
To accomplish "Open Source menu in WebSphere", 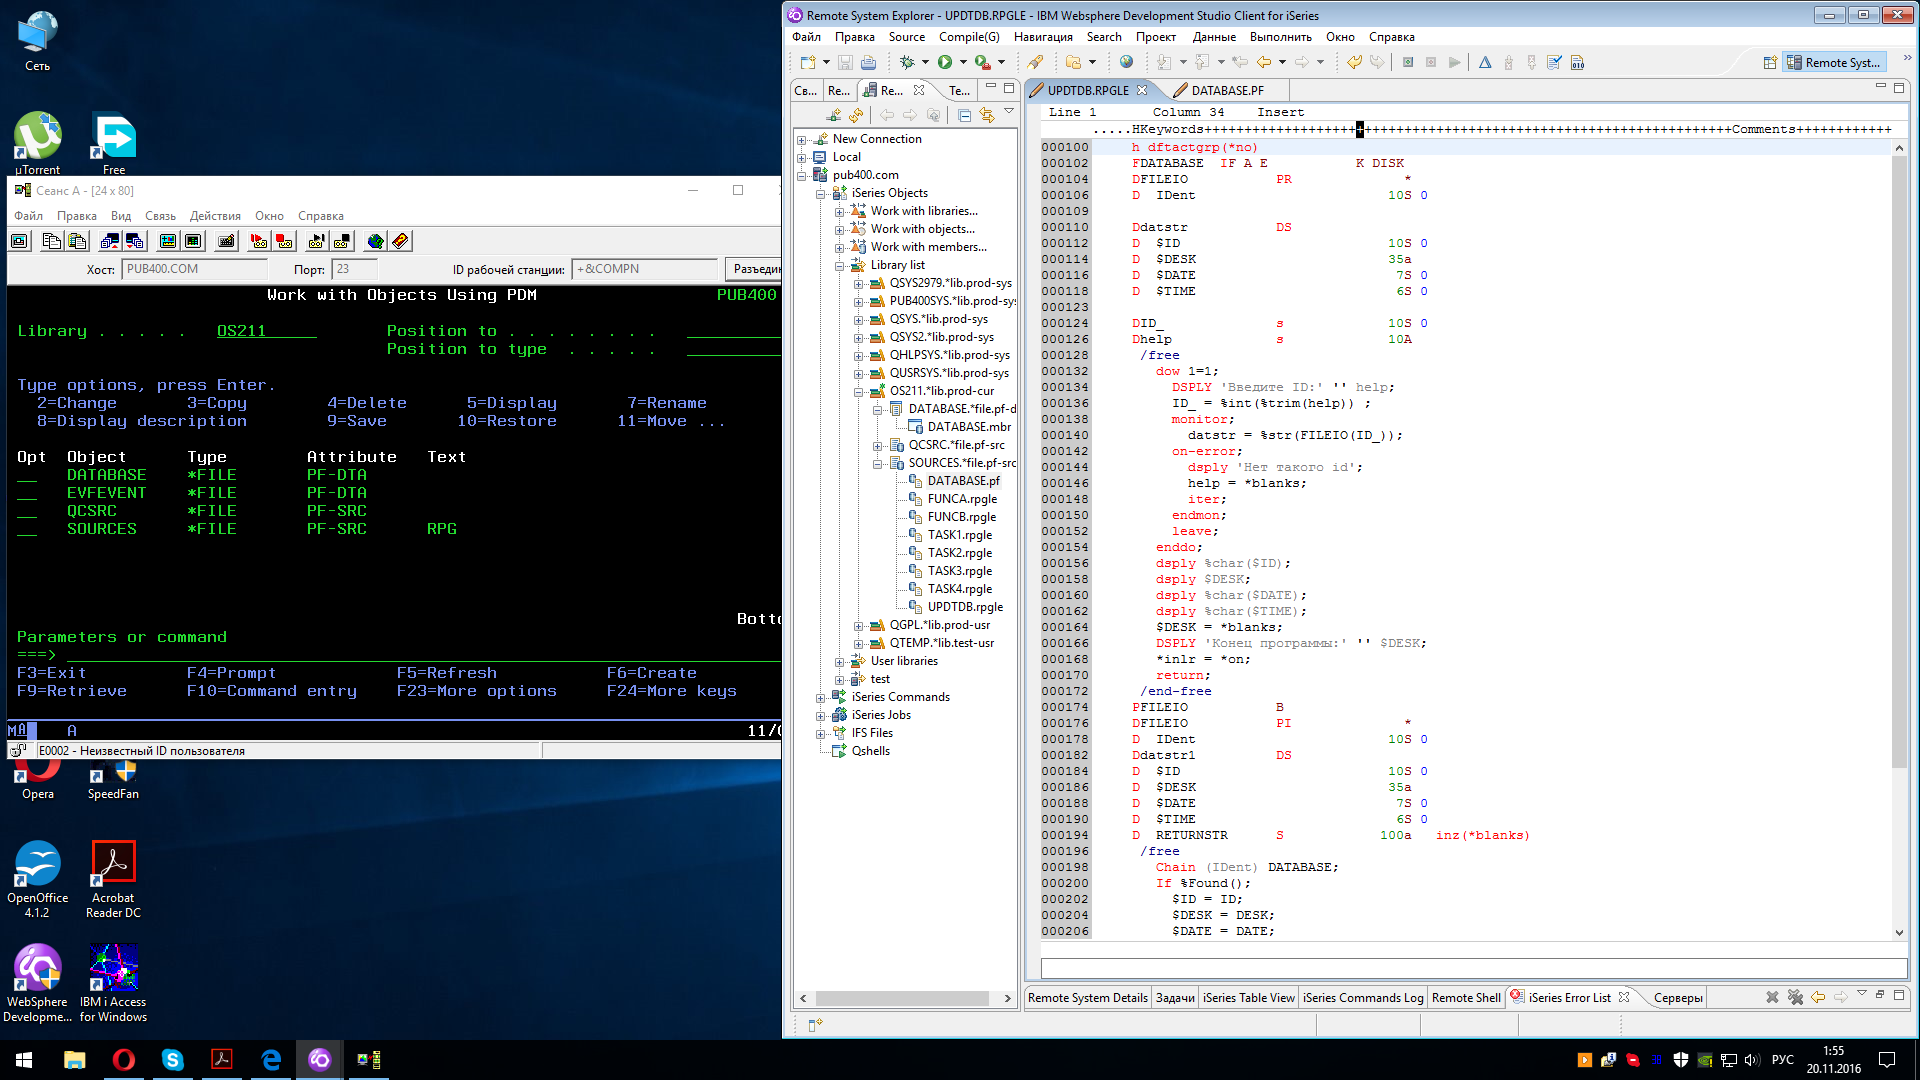I will [x=906, y=37].
